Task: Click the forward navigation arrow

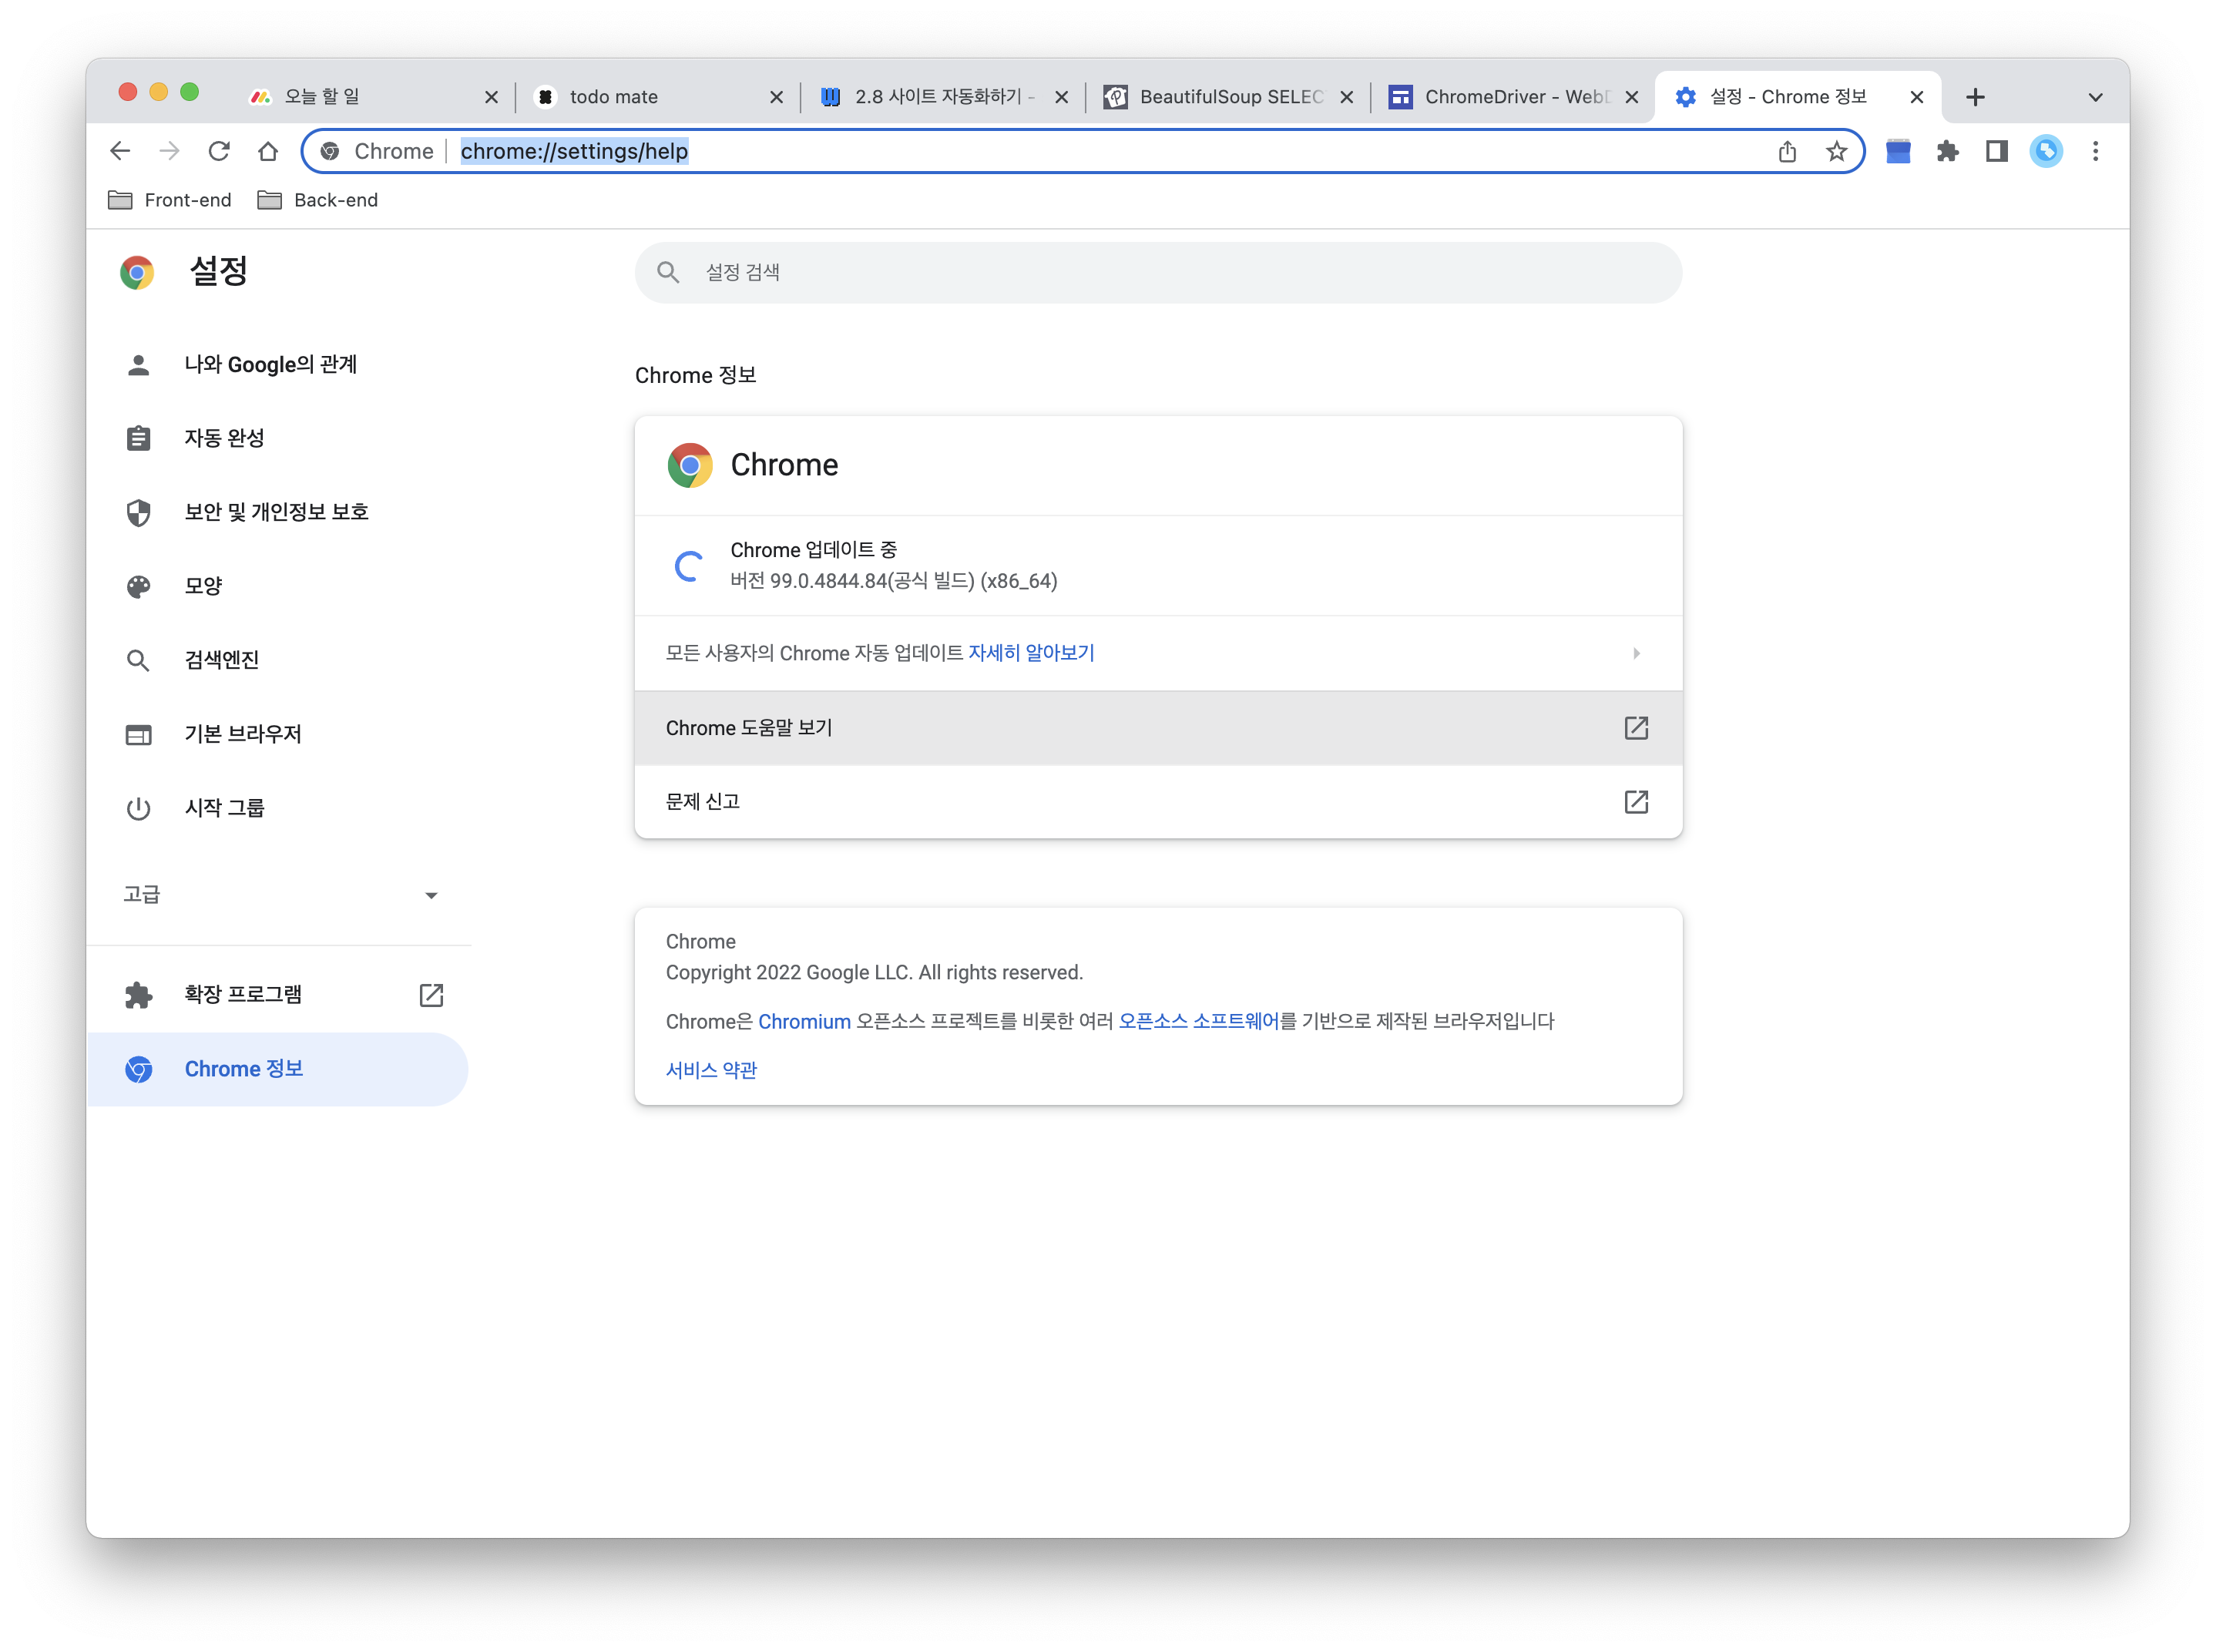Action: [x=169, y=151]
